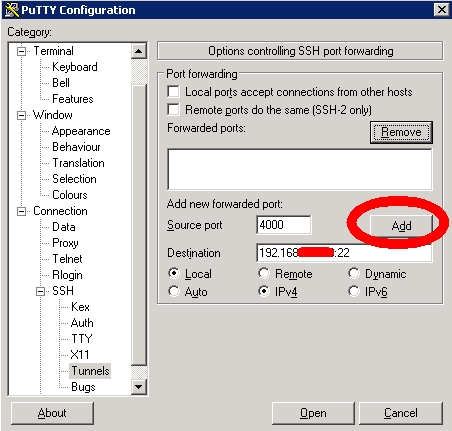Image resolution: width=452 pixels, height=431 pixels.
Task: Collapse the Terminal tree node
Action: coord(22,51)
